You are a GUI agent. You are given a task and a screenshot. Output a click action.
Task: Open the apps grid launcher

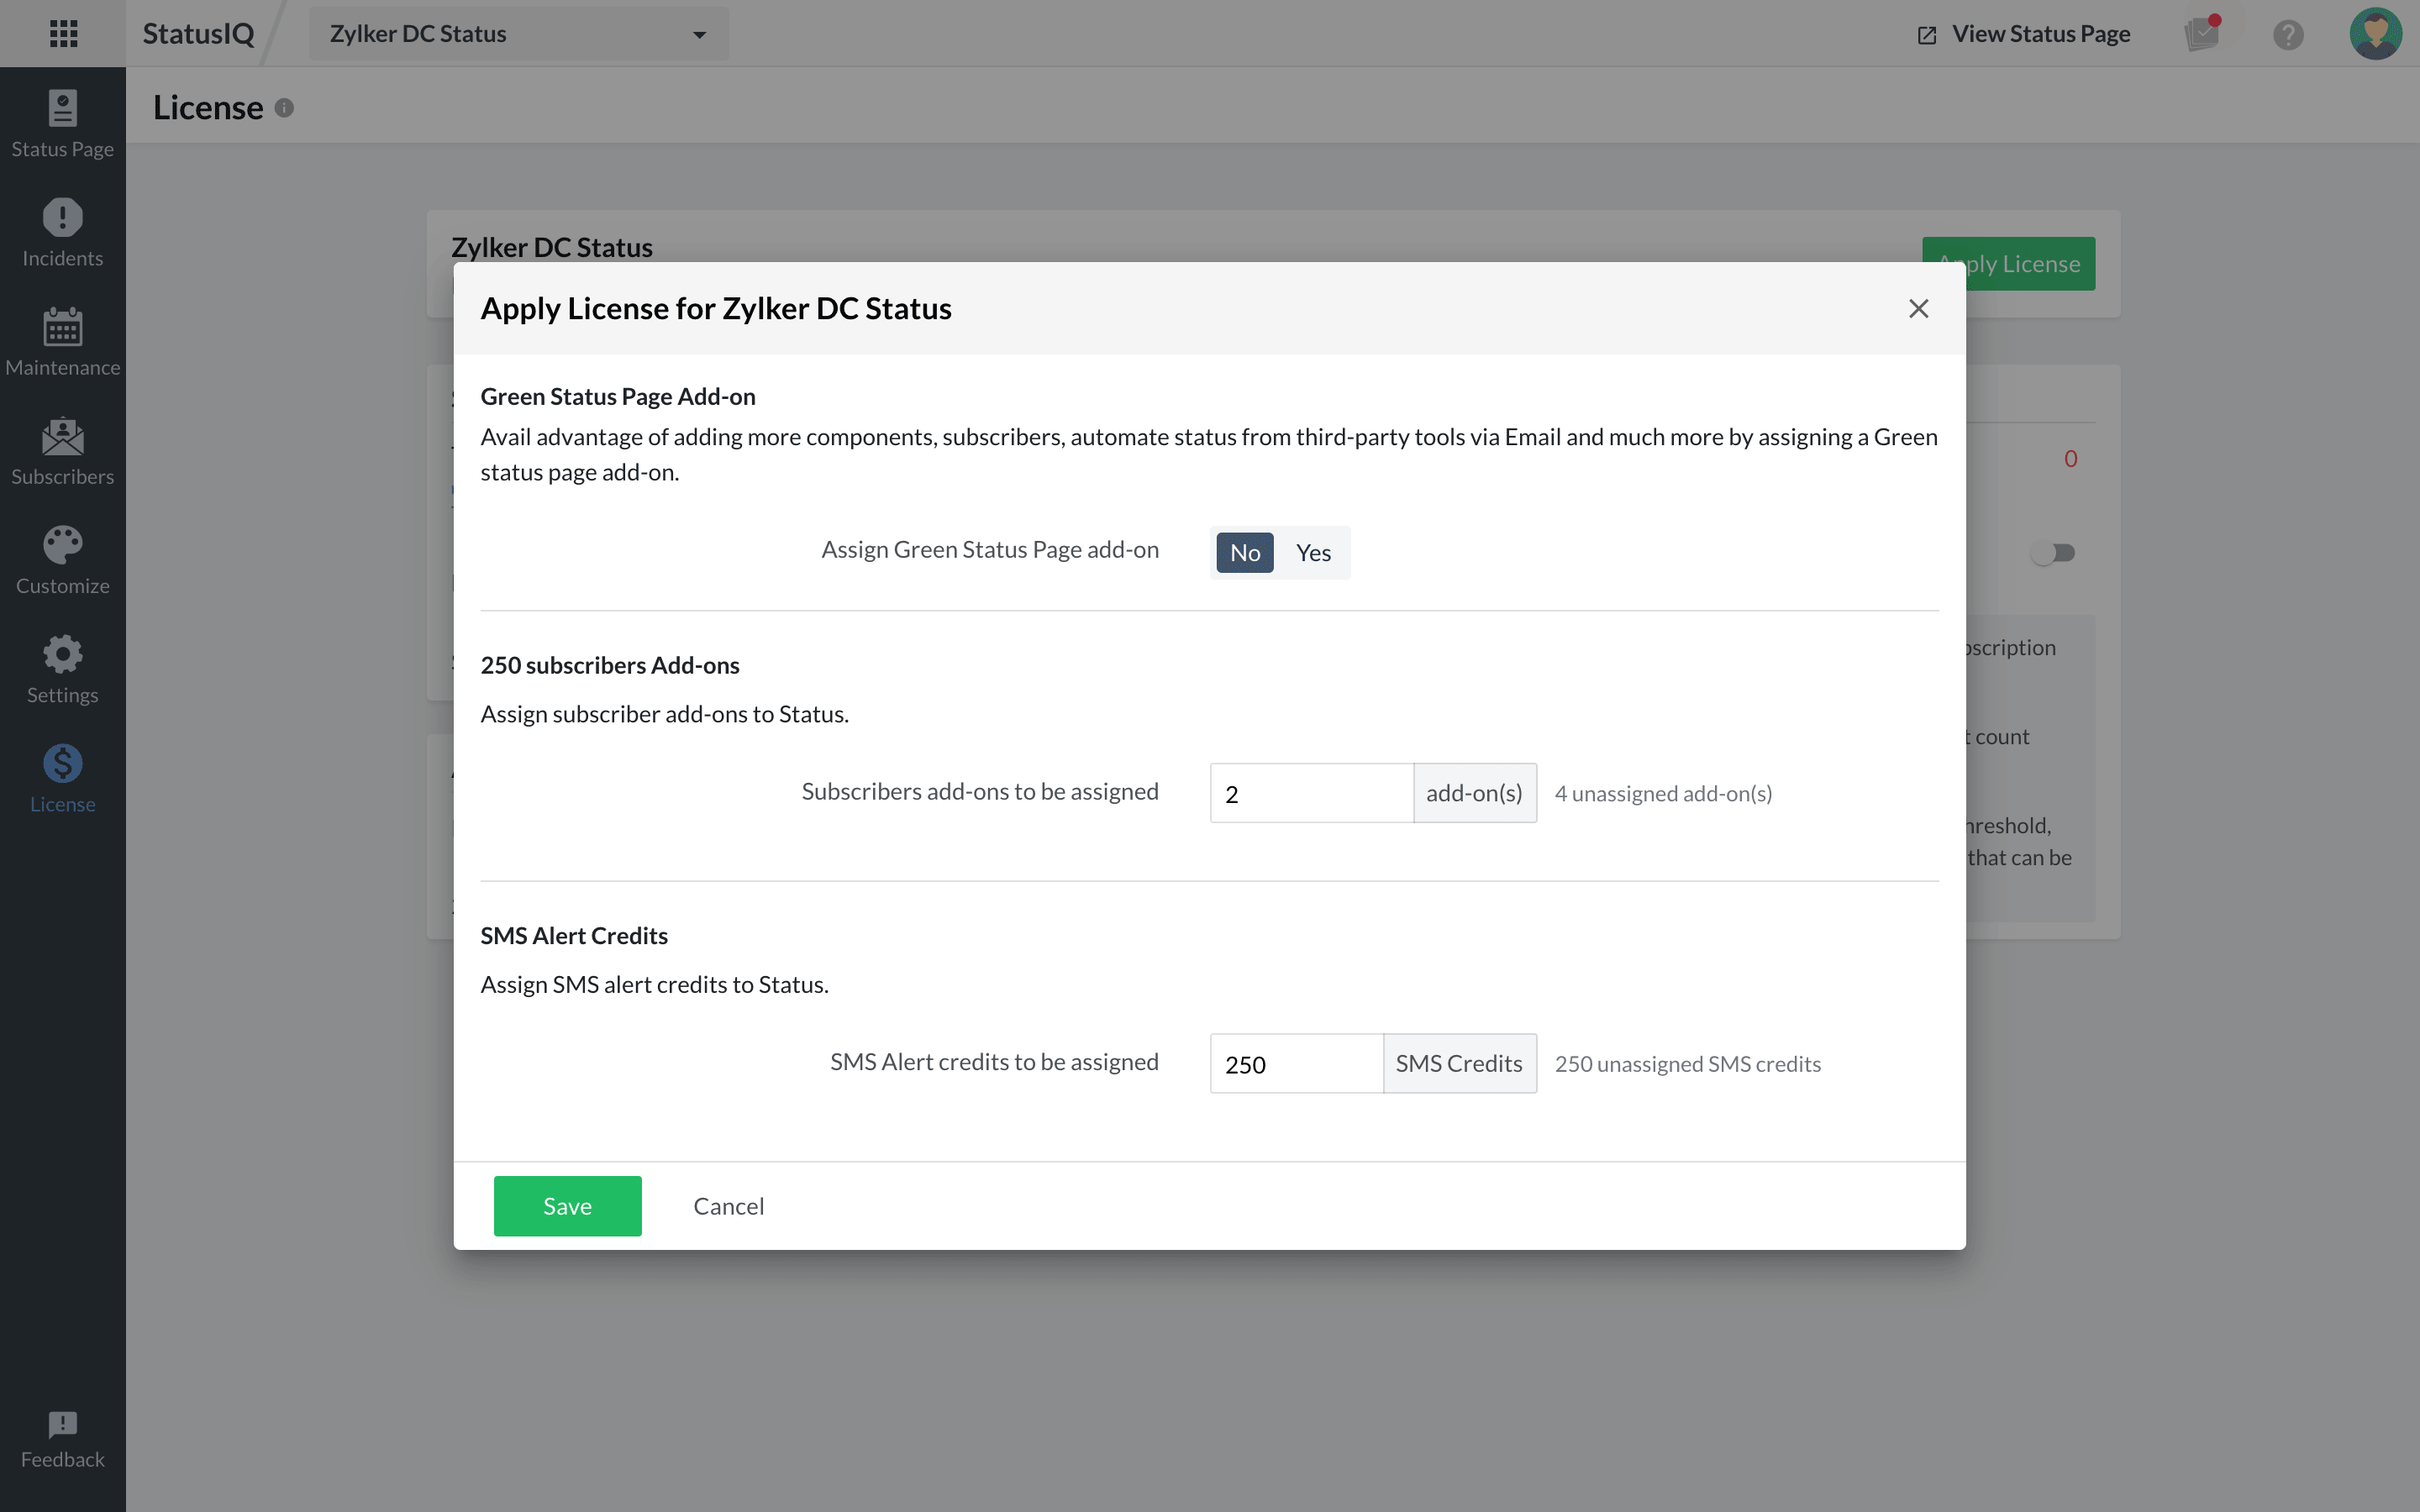tap(63, 33)
